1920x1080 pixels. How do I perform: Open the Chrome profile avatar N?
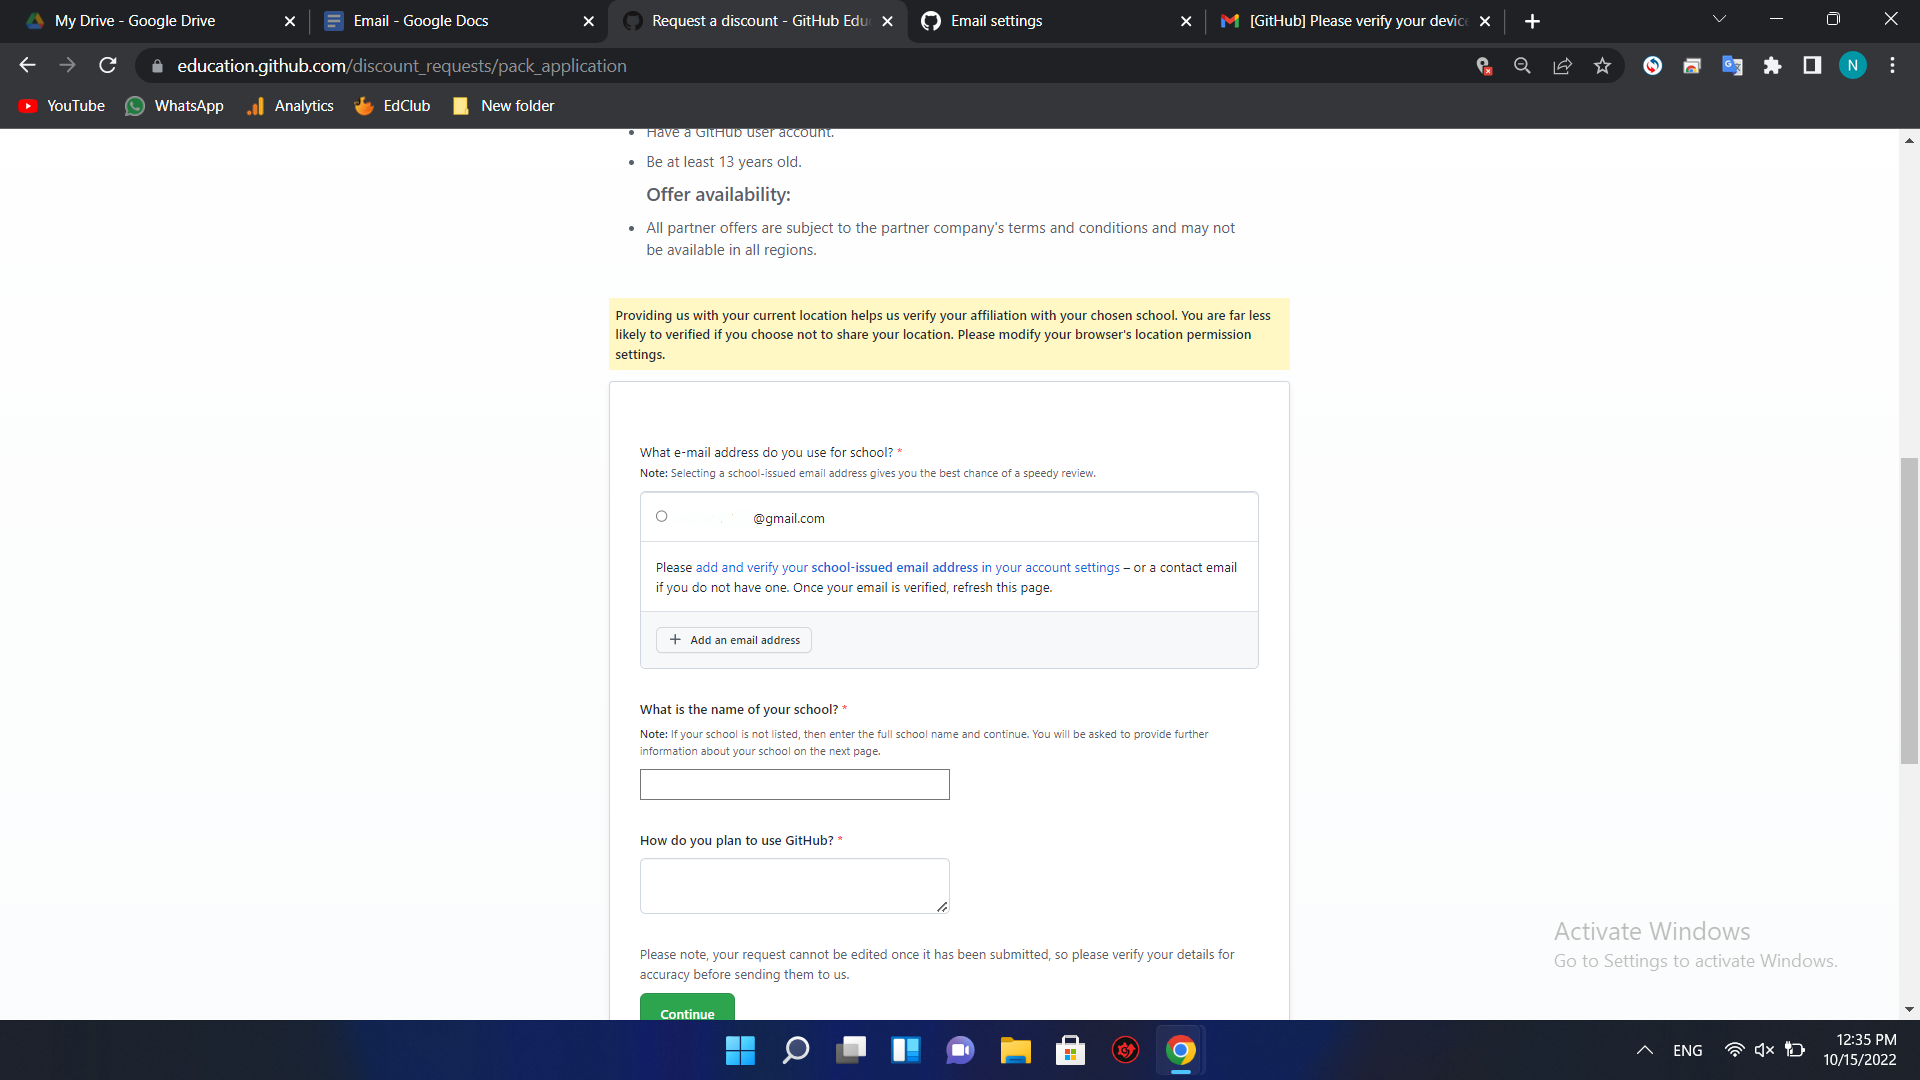1852,66
